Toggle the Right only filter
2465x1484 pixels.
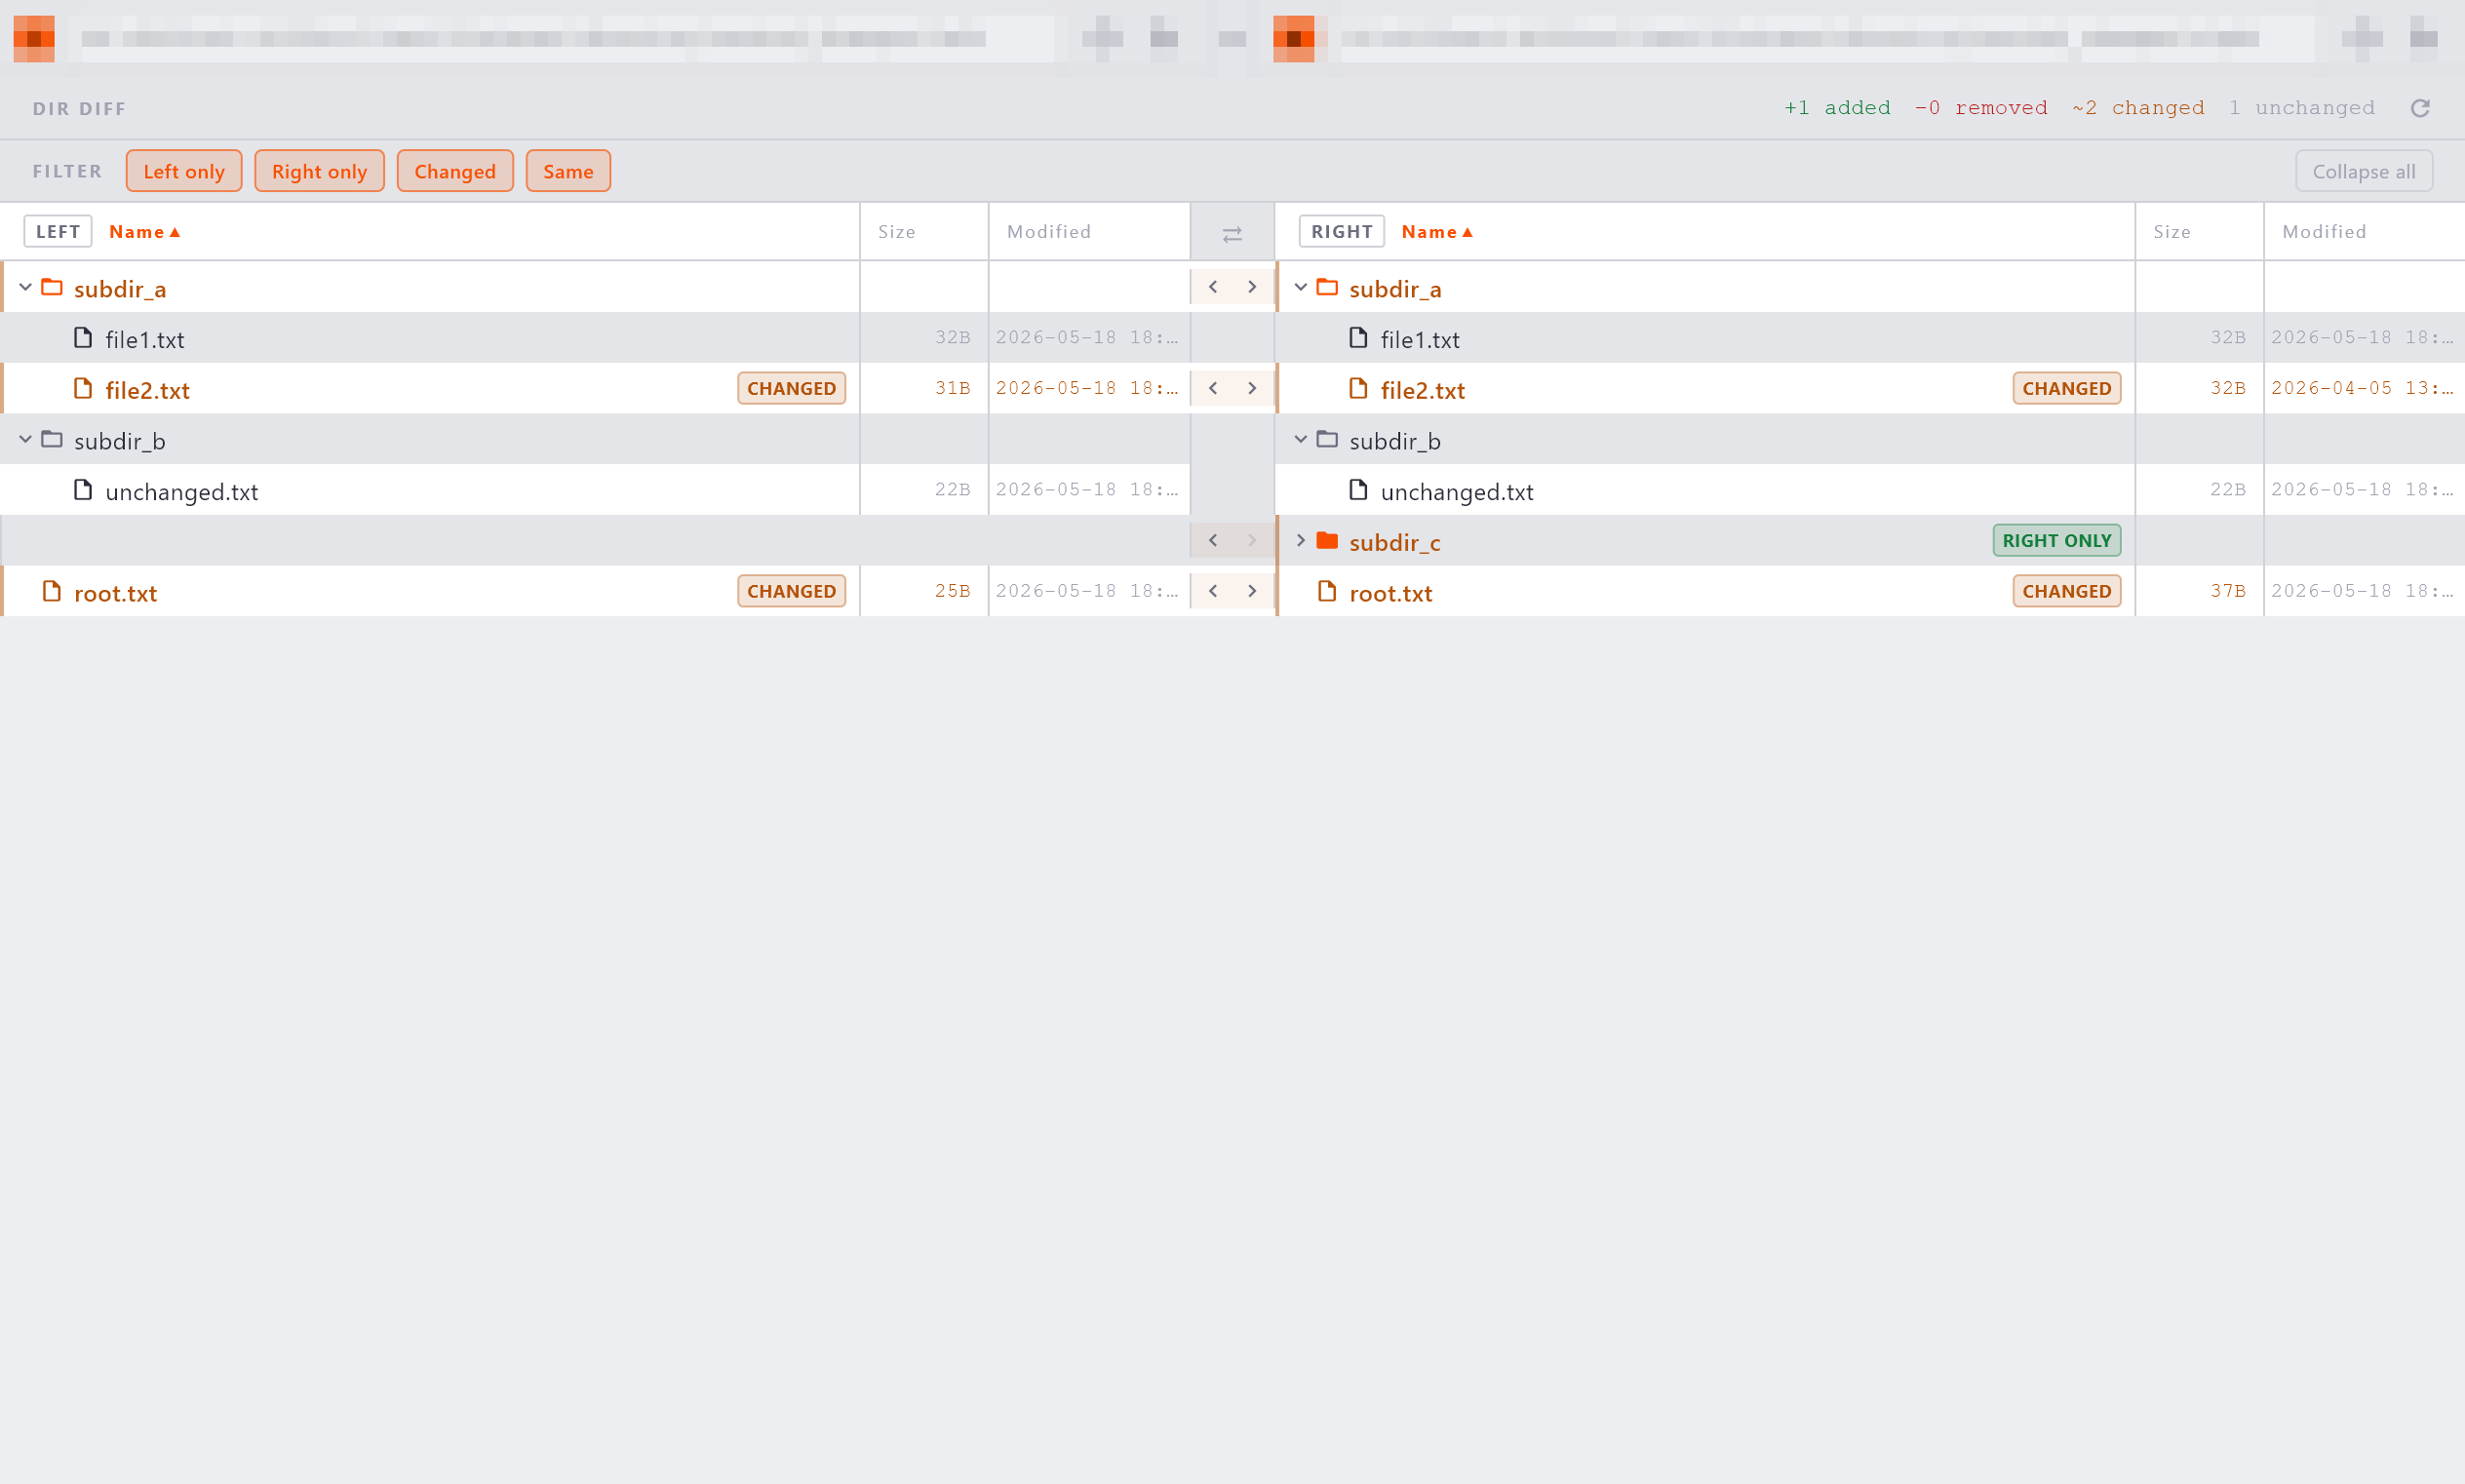[x=320, y=171]
